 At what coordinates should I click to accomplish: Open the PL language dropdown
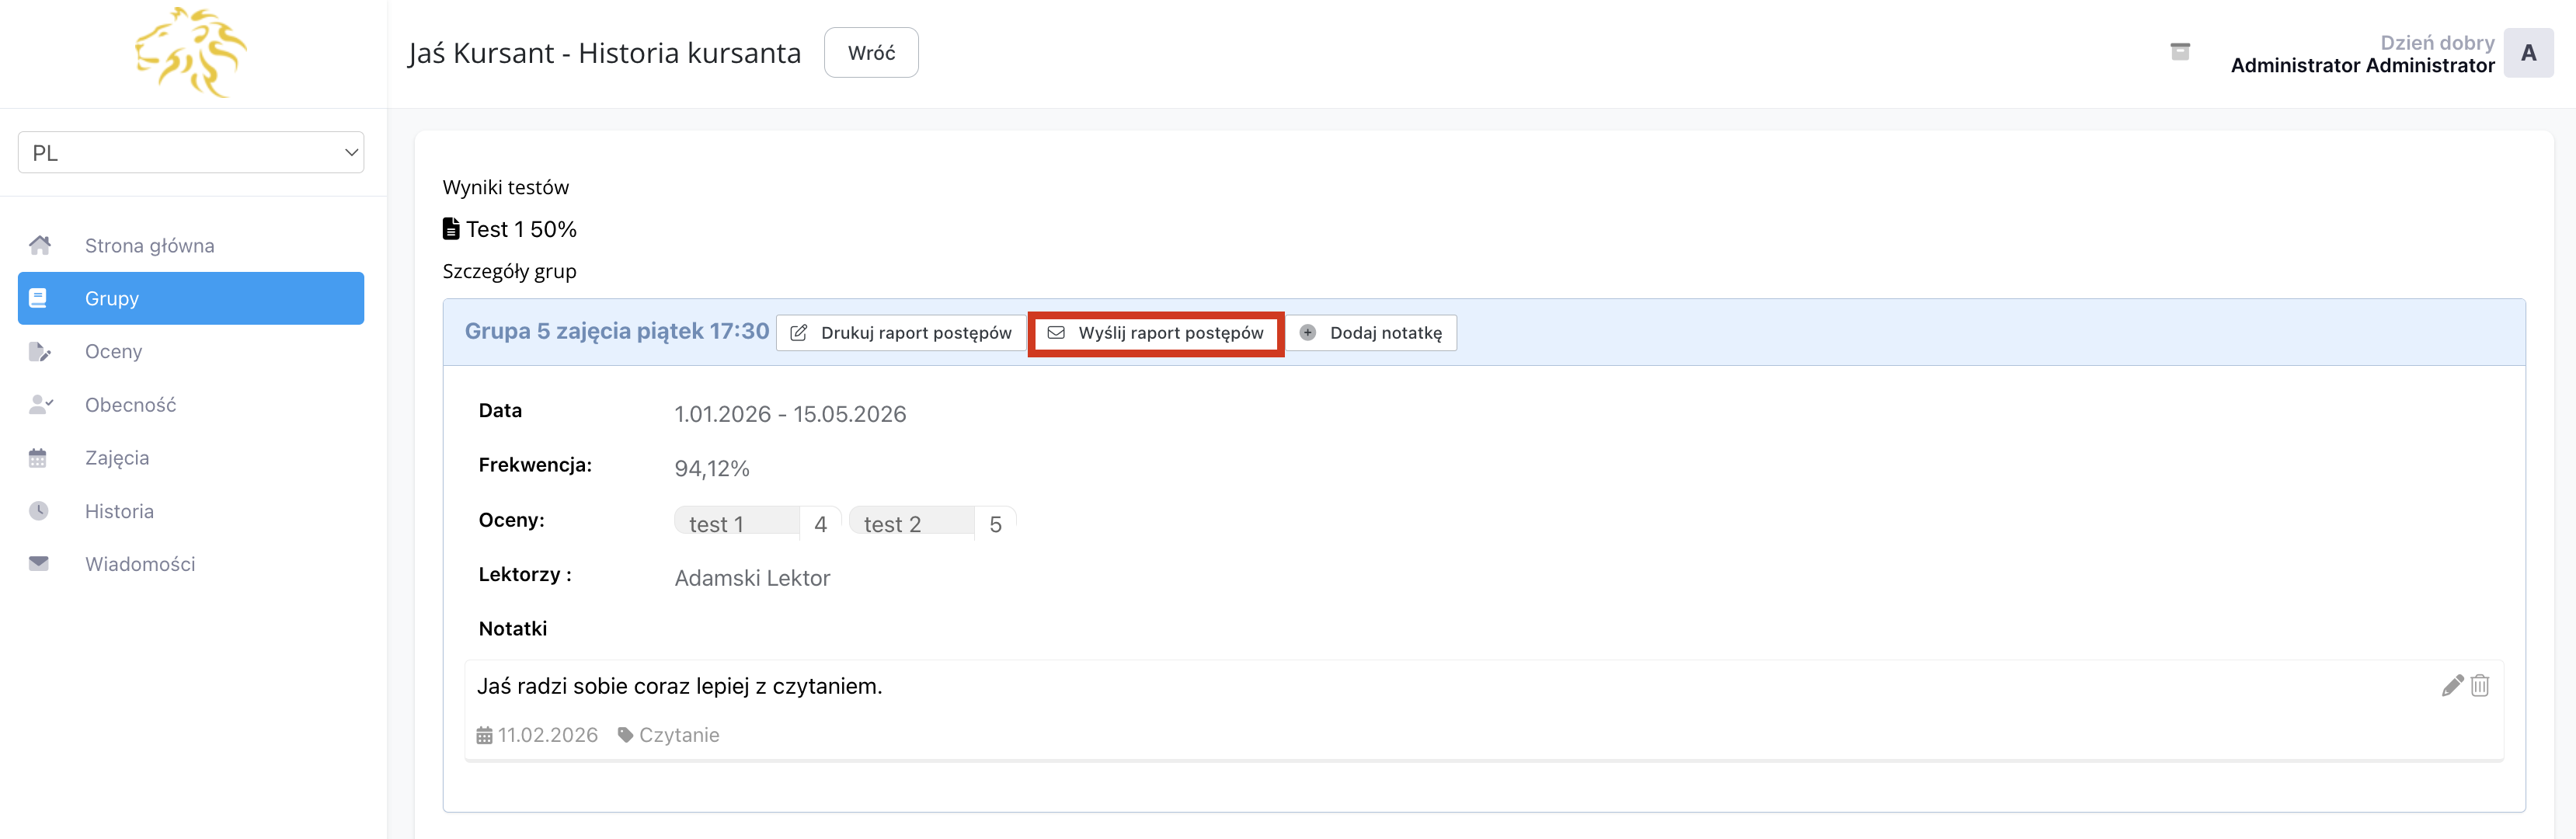tap(191, 153)
